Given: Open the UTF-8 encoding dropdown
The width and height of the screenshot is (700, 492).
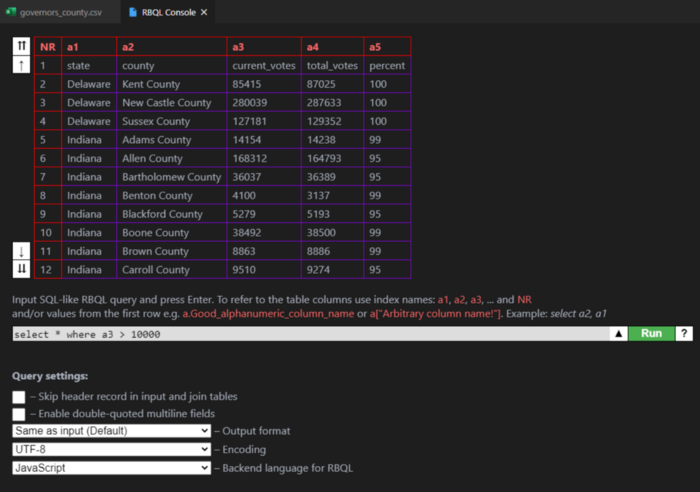Looking at the screenshot, I should 111,449.
